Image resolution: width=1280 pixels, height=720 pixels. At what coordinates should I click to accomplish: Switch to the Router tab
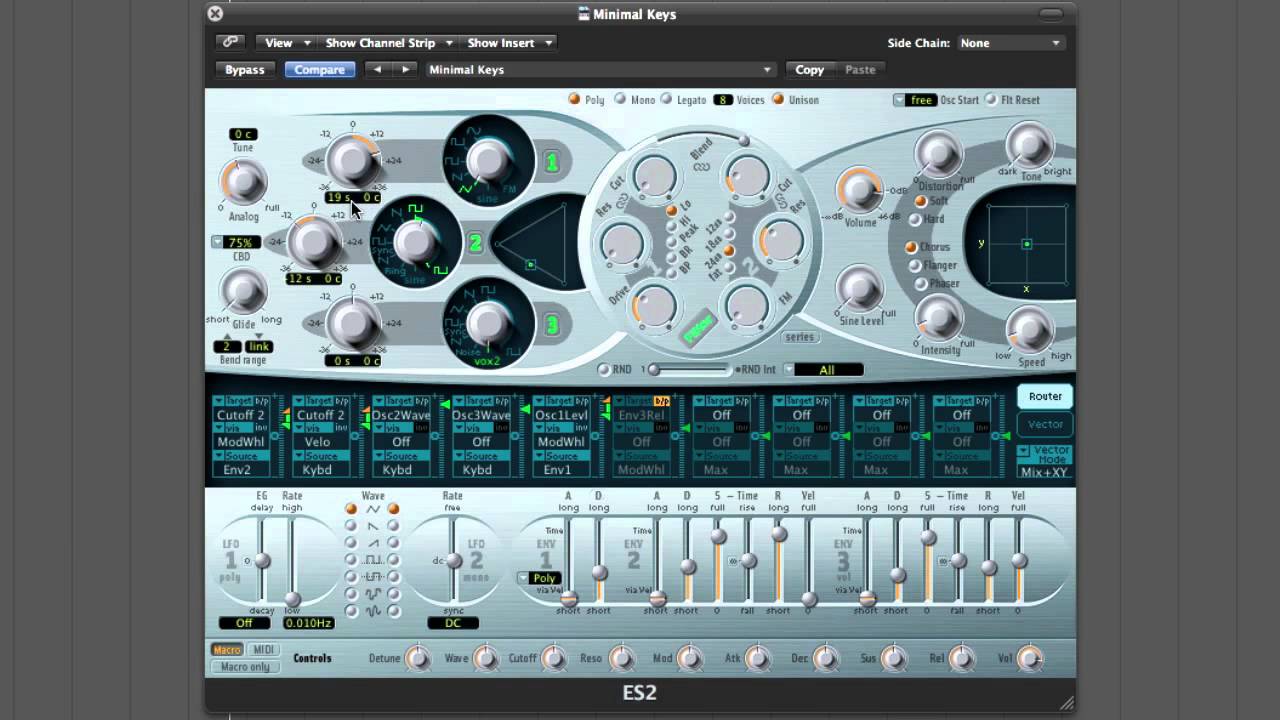pos(1045,396)
